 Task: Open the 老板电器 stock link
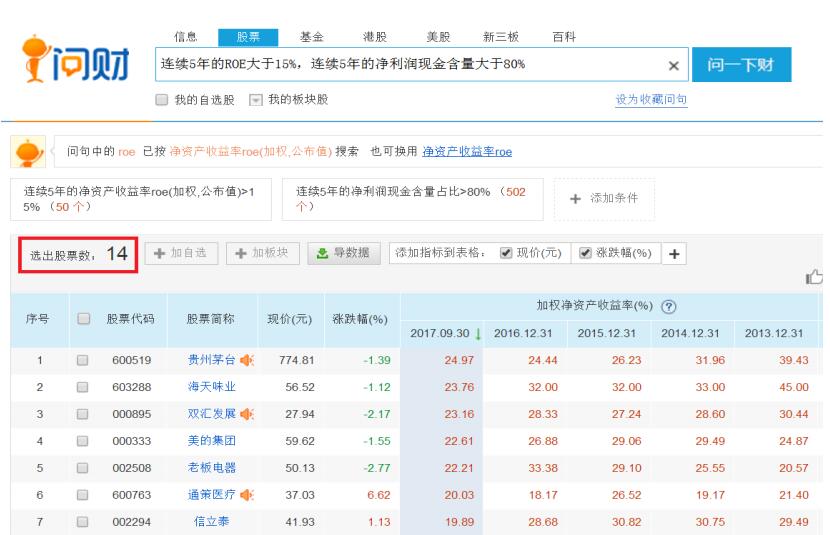pos(211,467)
